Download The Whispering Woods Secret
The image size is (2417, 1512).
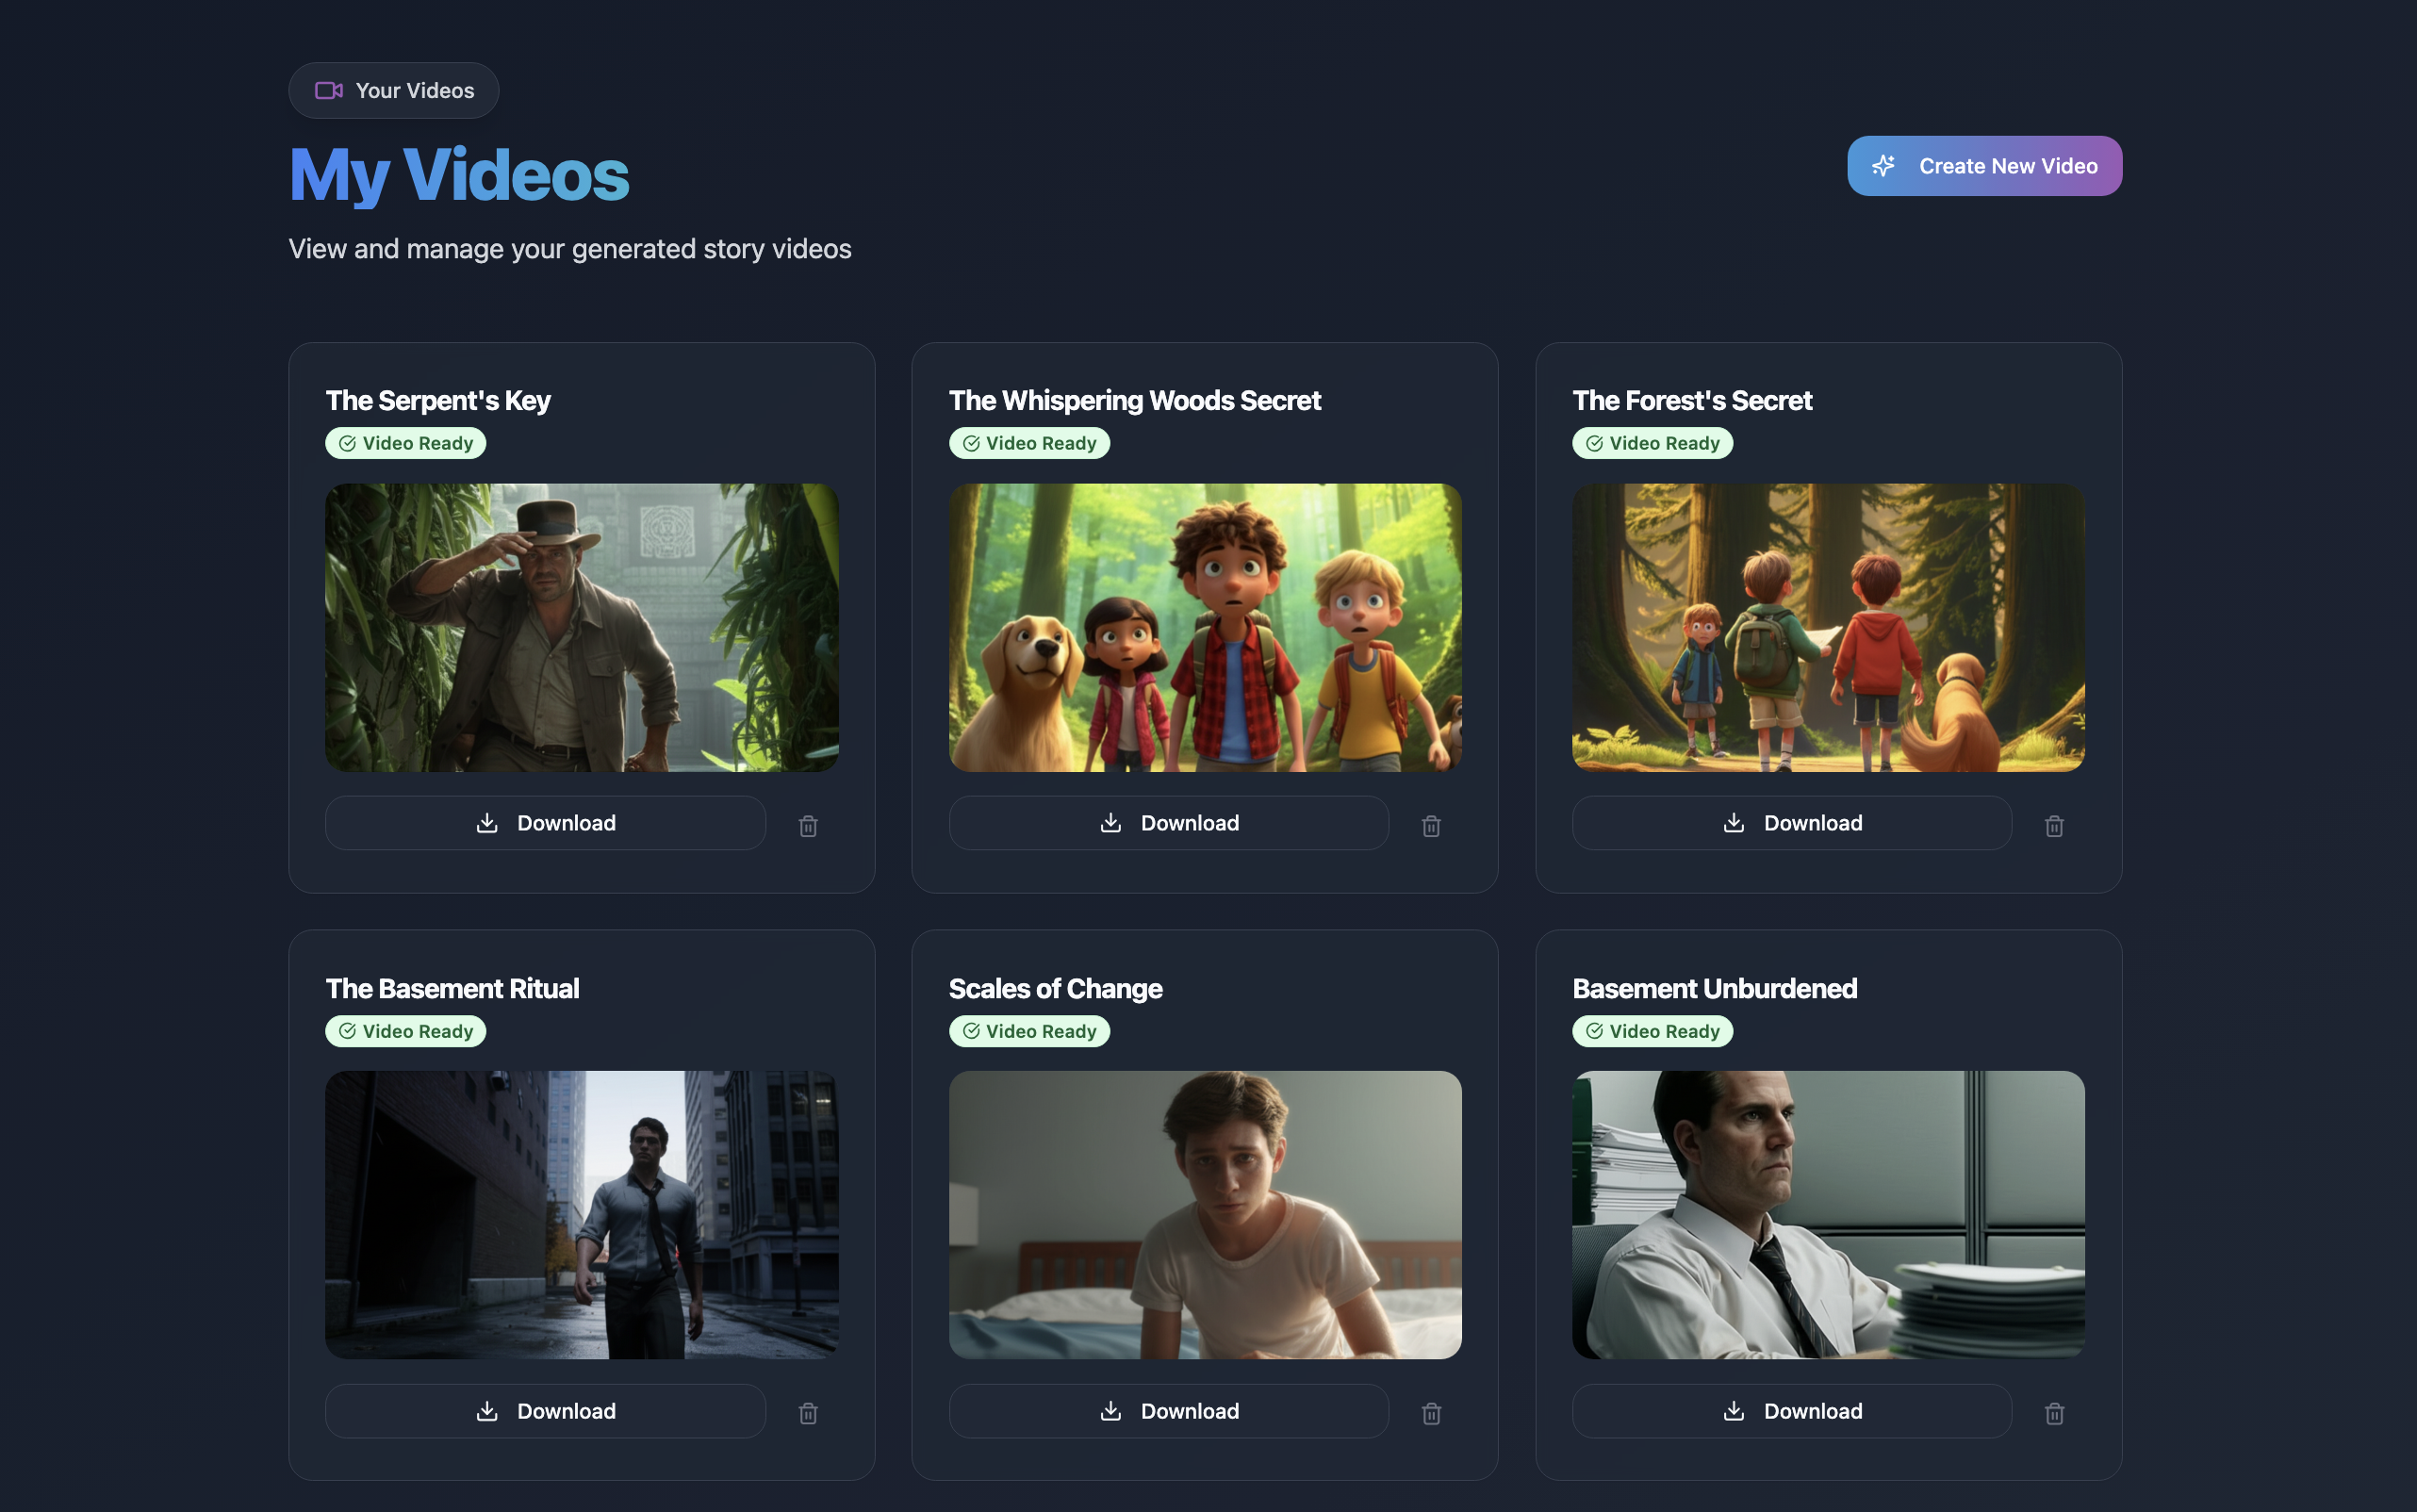point(1168,823)
